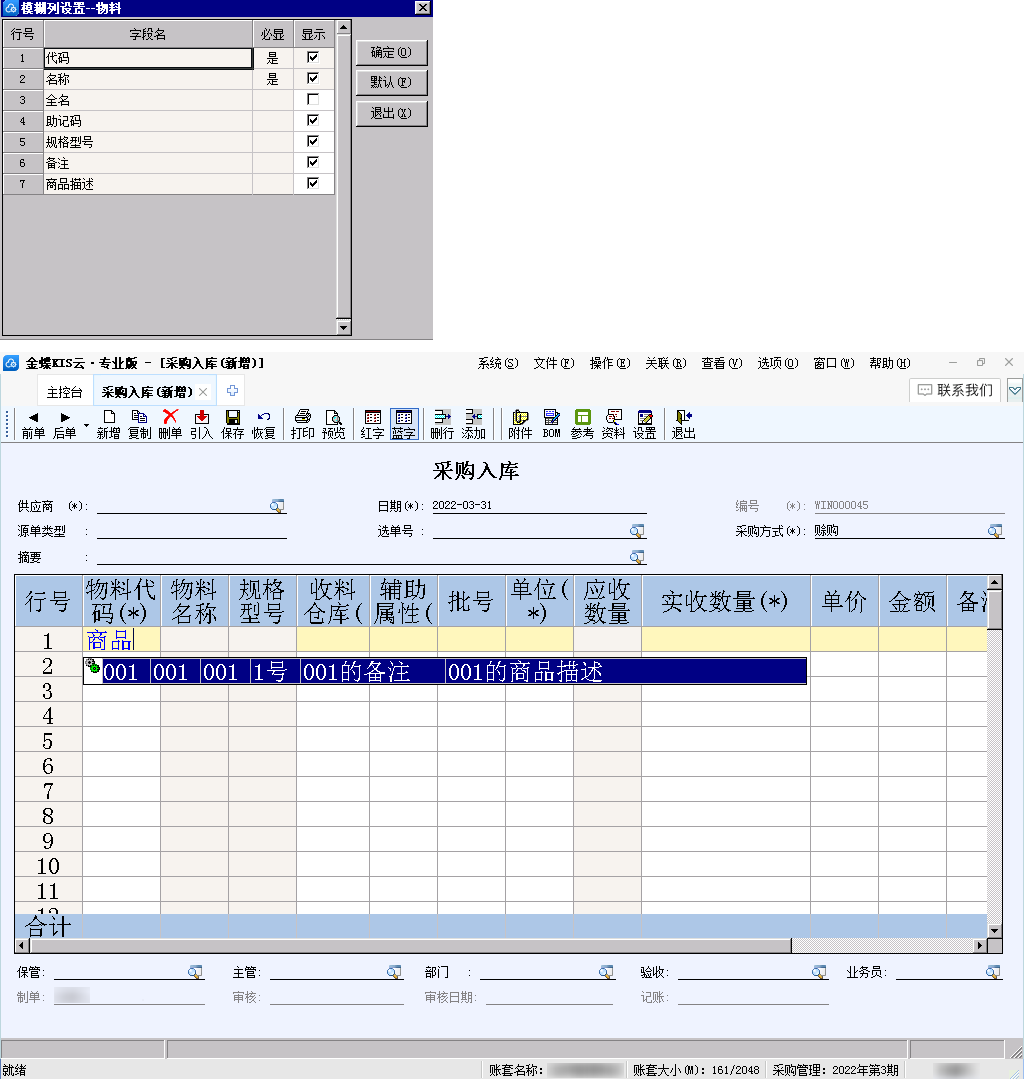Image resolution: width=1024 pixels, height=1079 pixels.
Task: Open attachments (附件)
Action: (520, 424)
